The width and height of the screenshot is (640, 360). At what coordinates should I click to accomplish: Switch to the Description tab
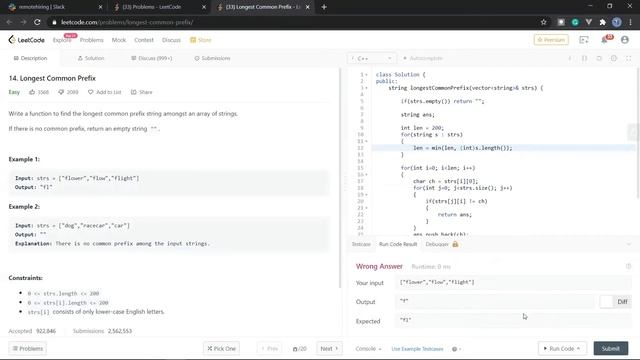[x=30, y=58]
